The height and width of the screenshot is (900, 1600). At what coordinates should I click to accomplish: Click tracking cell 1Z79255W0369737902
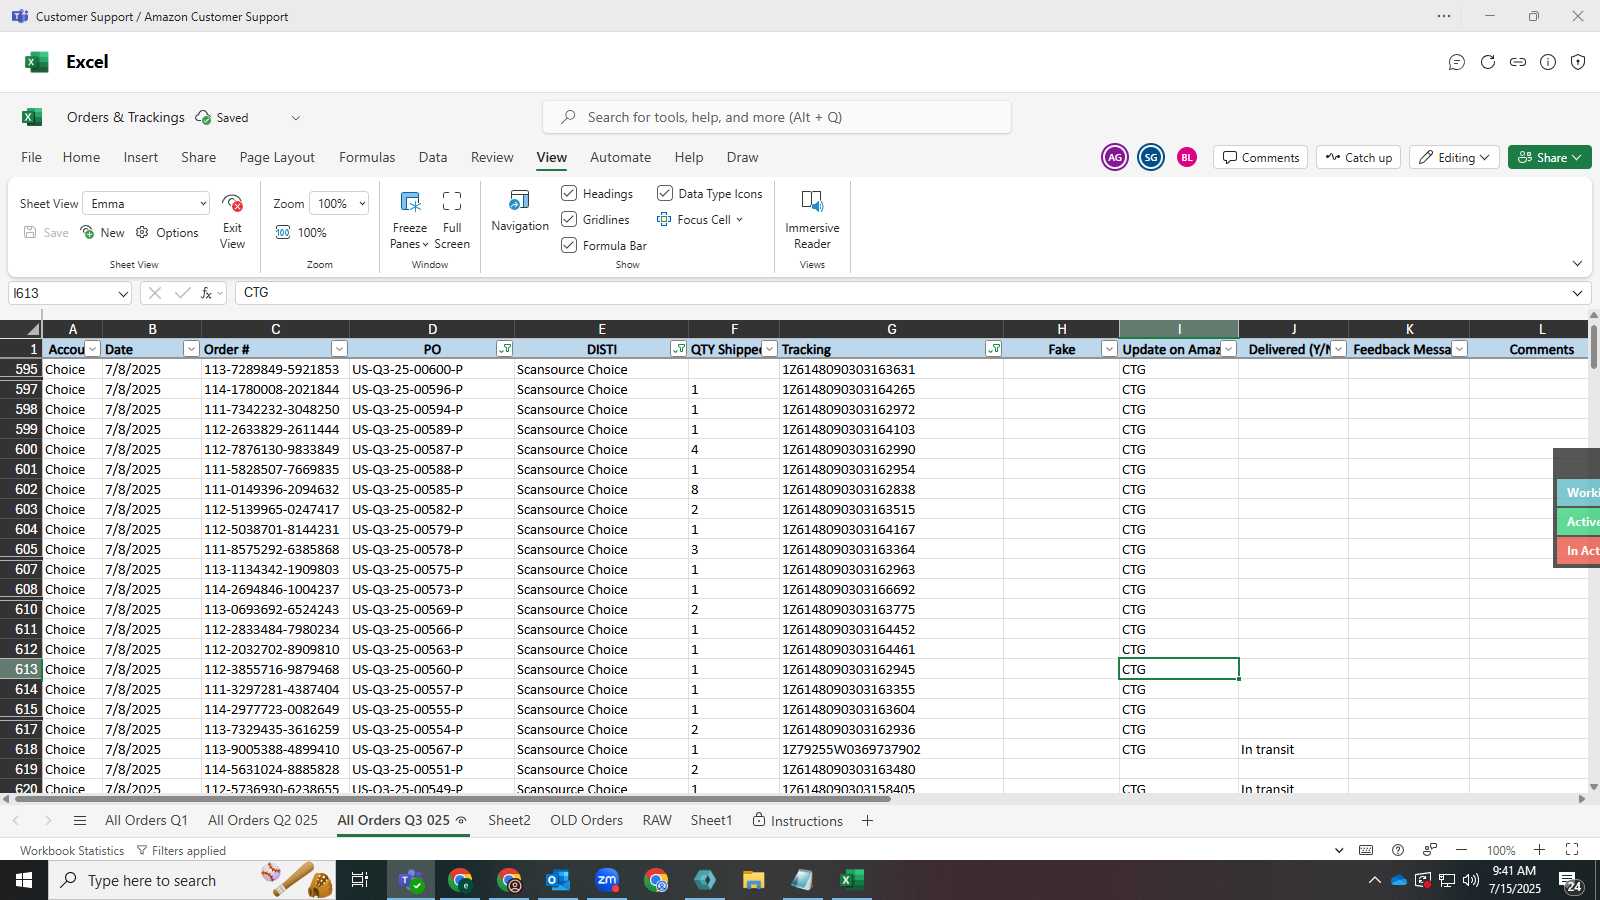point(891,749)
